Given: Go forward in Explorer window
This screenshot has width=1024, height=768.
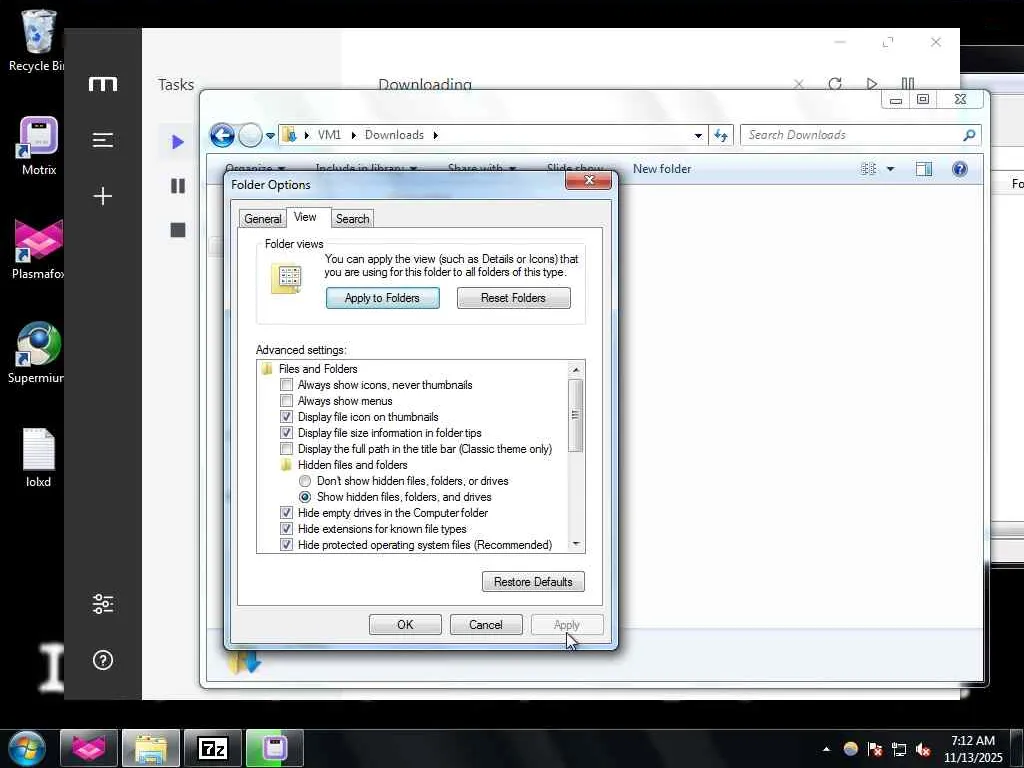Looking at the screenshot, I should (249, 135).
